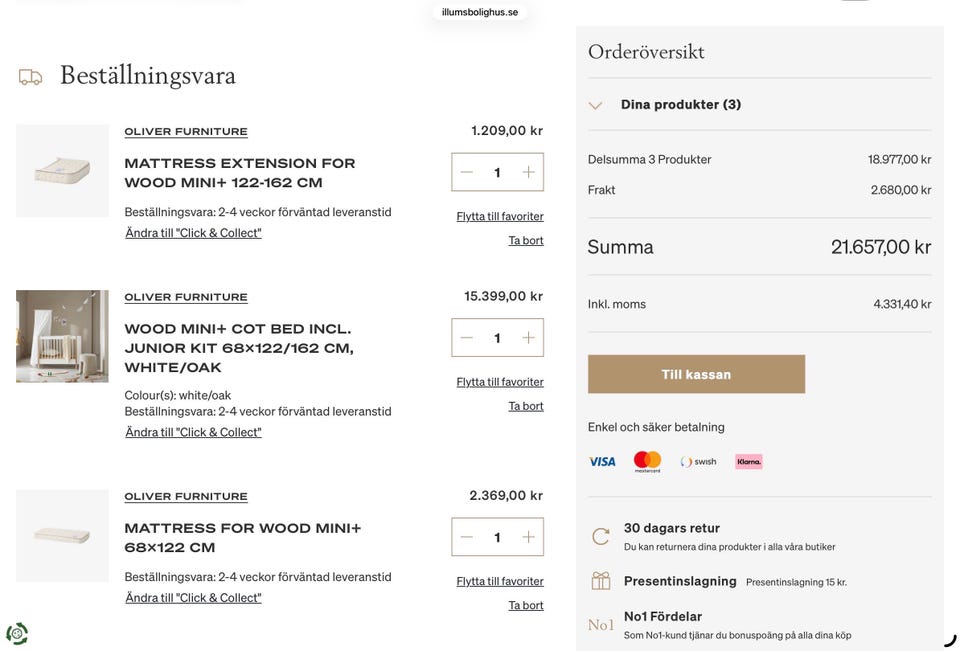
Task: Change Mattress 68x122 to Click & Collect
Action: tap(193, 598)
